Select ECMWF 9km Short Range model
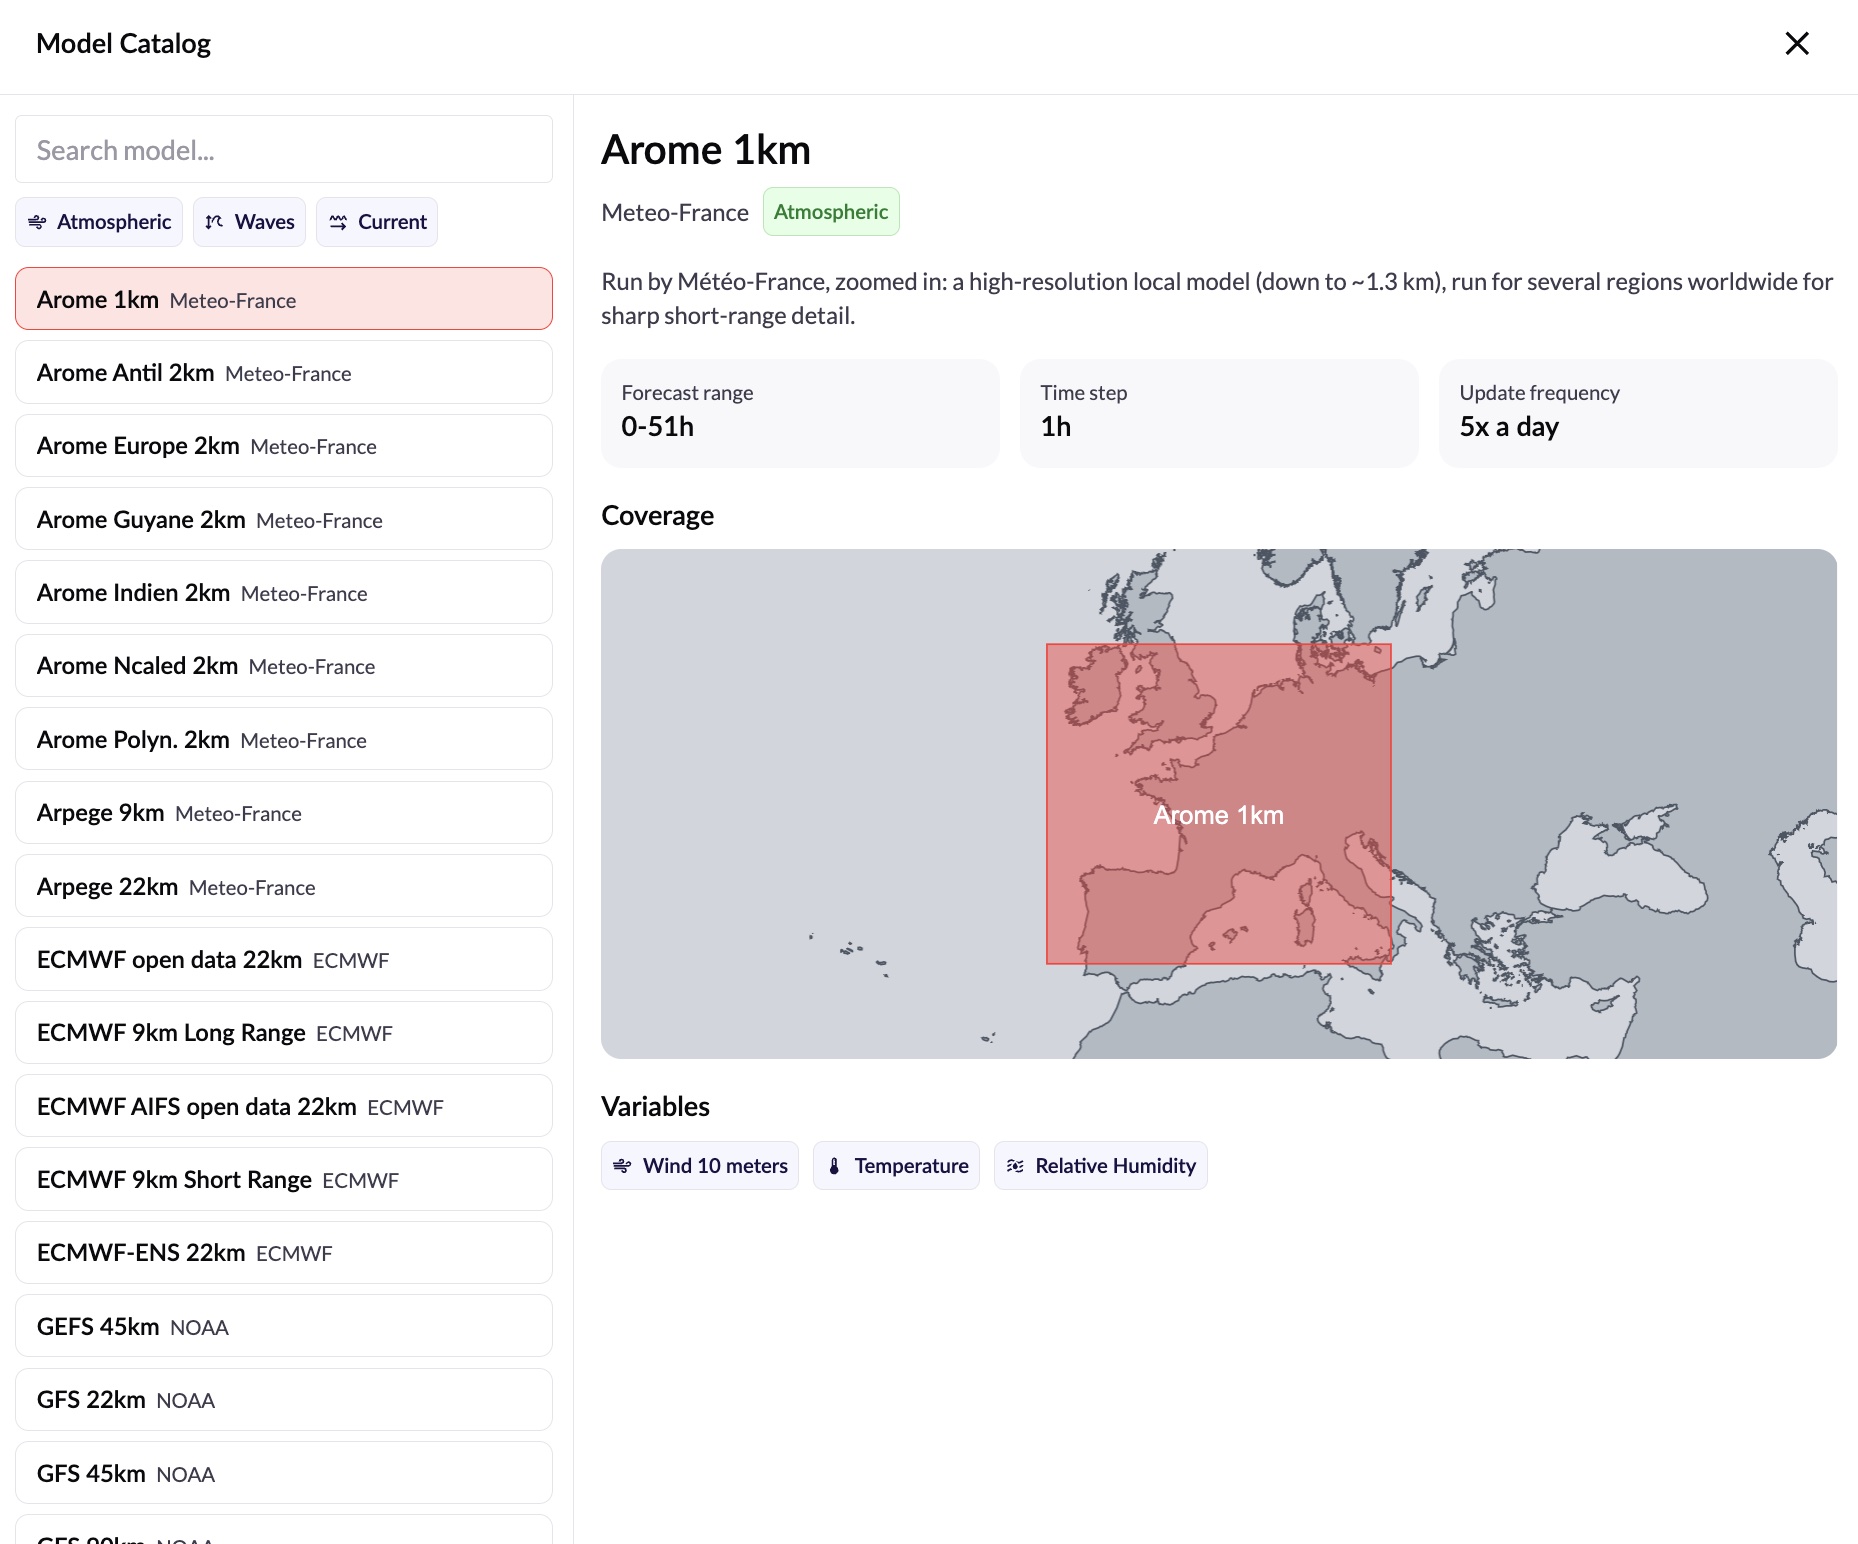Screen dimensions: 1858x1544 click(x=284, y=1179)
